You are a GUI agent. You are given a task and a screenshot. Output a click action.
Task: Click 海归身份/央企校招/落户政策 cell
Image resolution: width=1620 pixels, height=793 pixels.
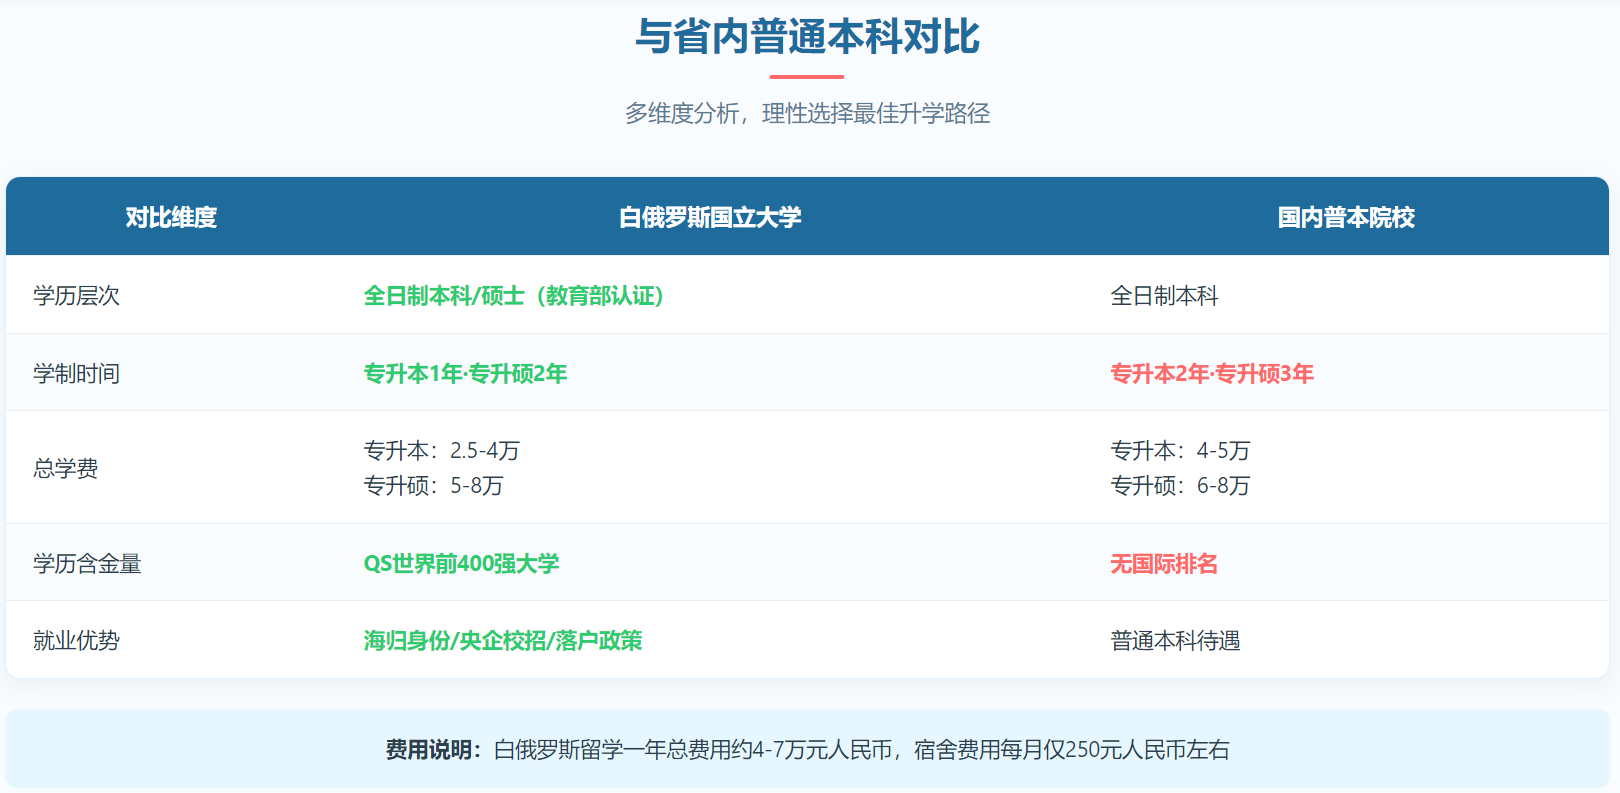pos(503,641)
